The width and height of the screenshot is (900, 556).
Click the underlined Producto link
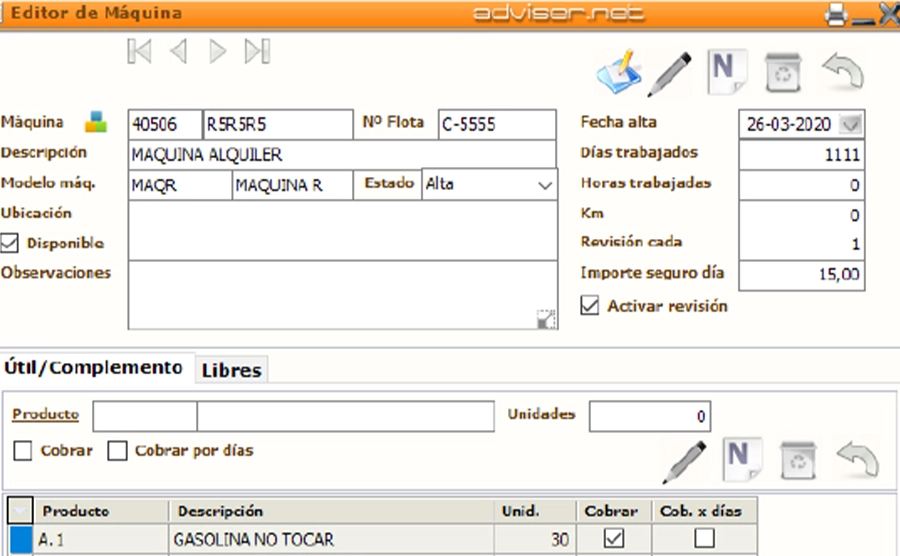45,414
